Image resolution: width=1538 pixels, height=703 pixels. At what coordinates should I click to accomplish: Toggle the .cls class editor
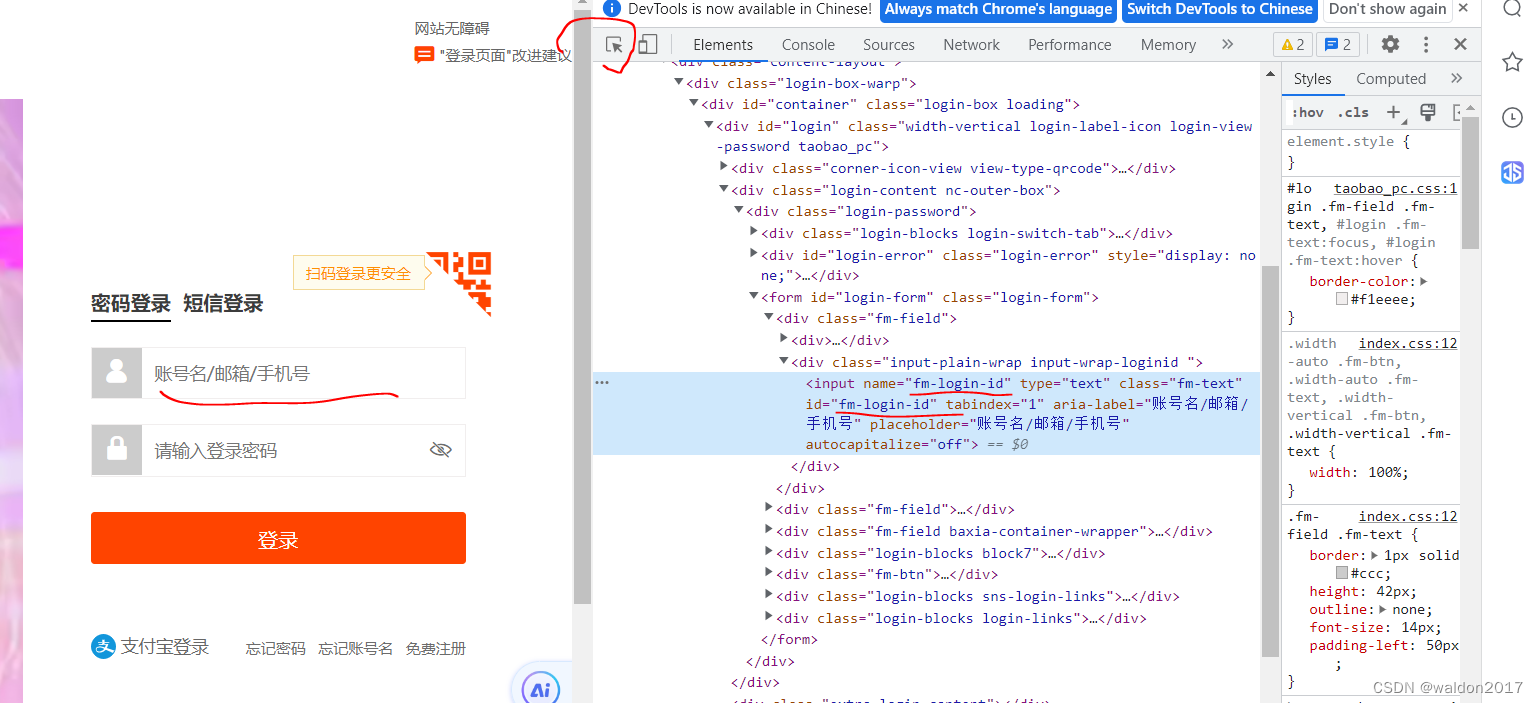[x=1352, y=112]
